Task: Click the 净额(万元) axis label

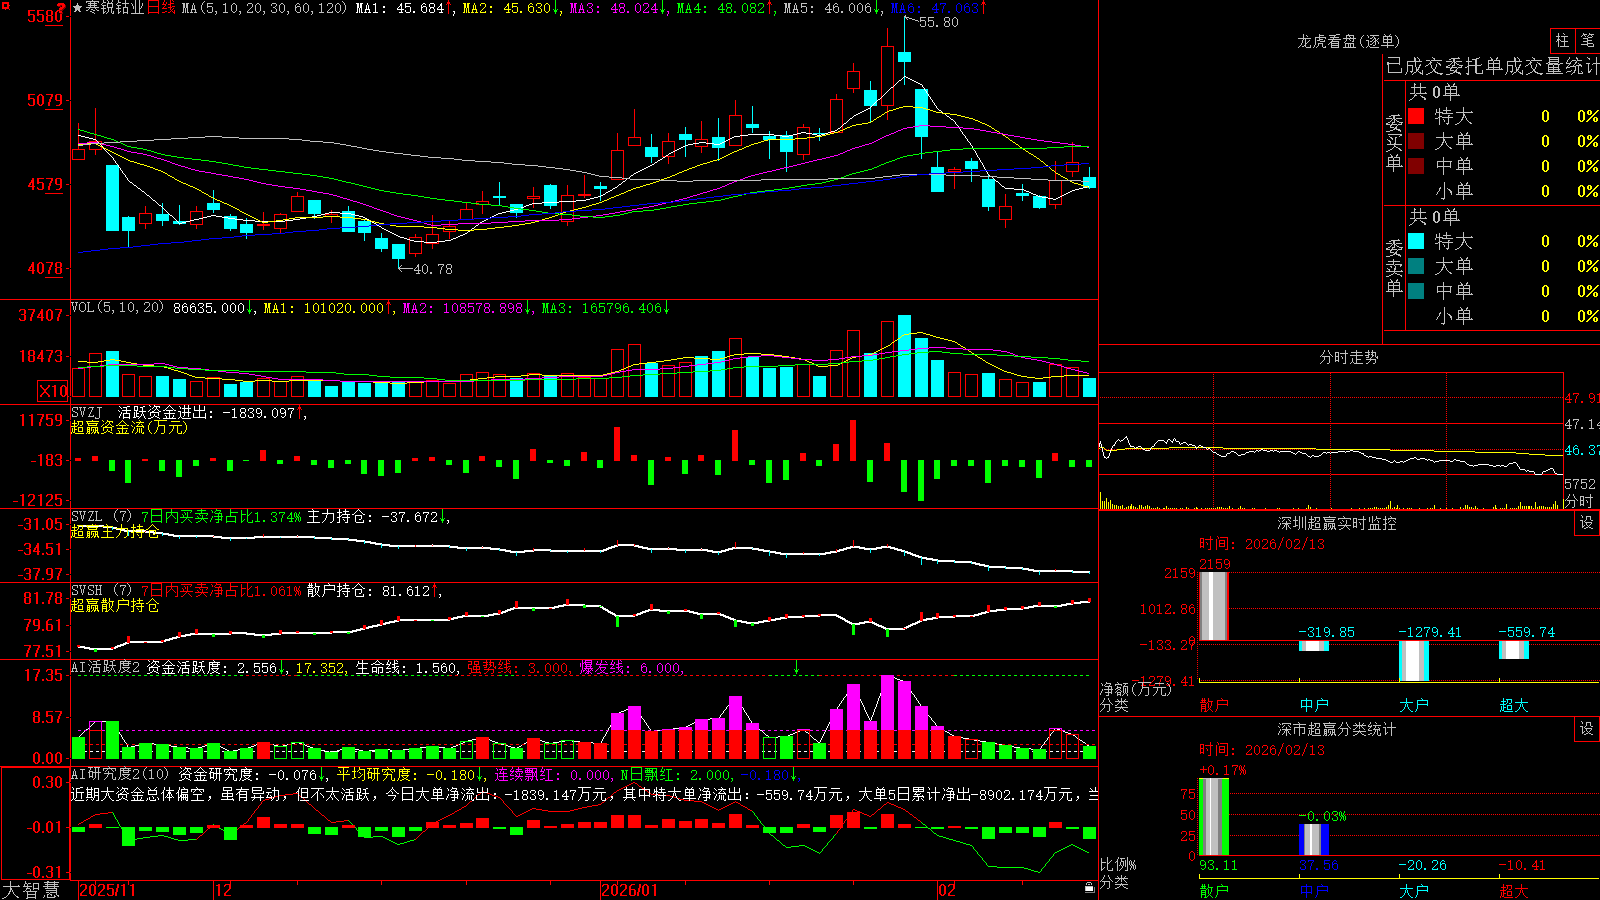Action: pos(1135,689)
